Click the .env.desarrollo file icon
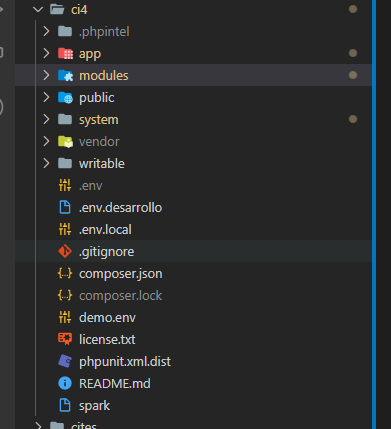The height and width of the screenshot is (429, 391). pyautogui.click(x=65, y=207)
